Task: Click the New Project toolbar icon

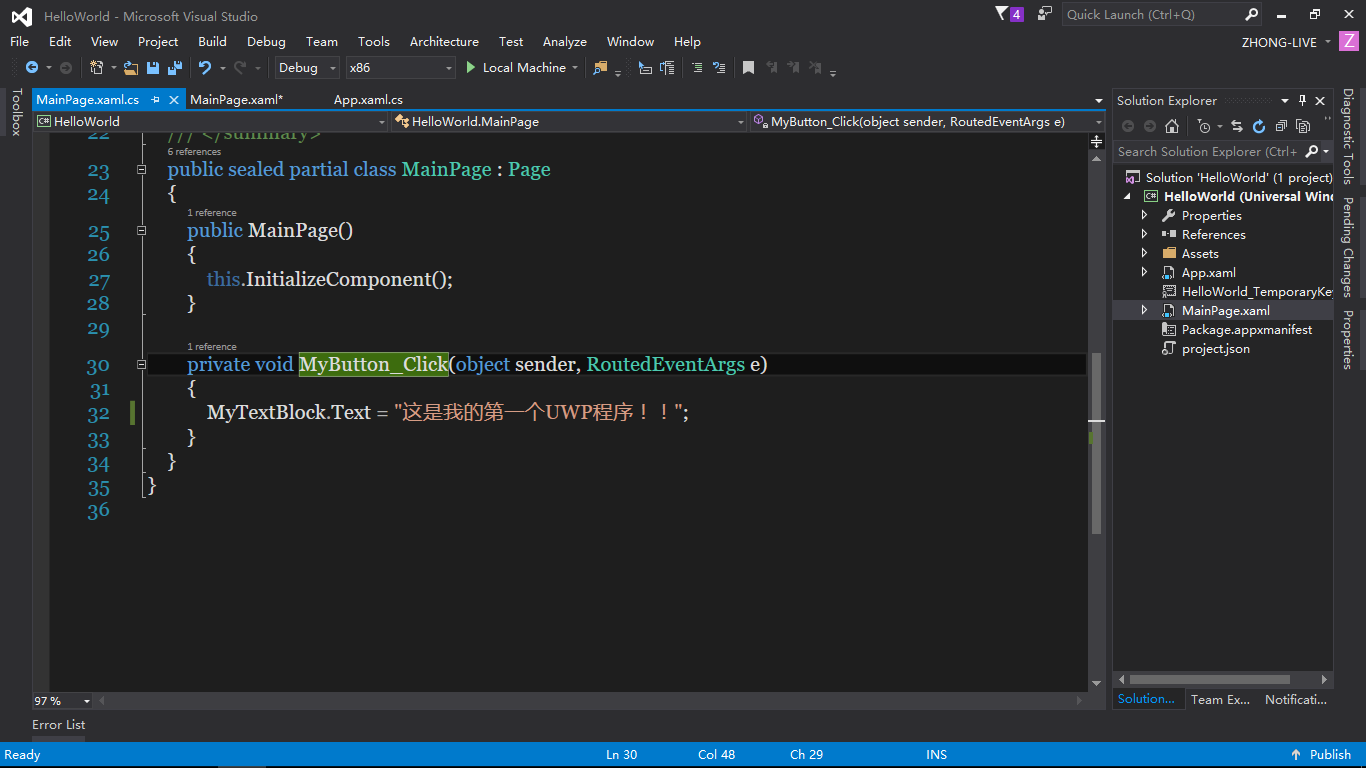Action: coord(97,68)
